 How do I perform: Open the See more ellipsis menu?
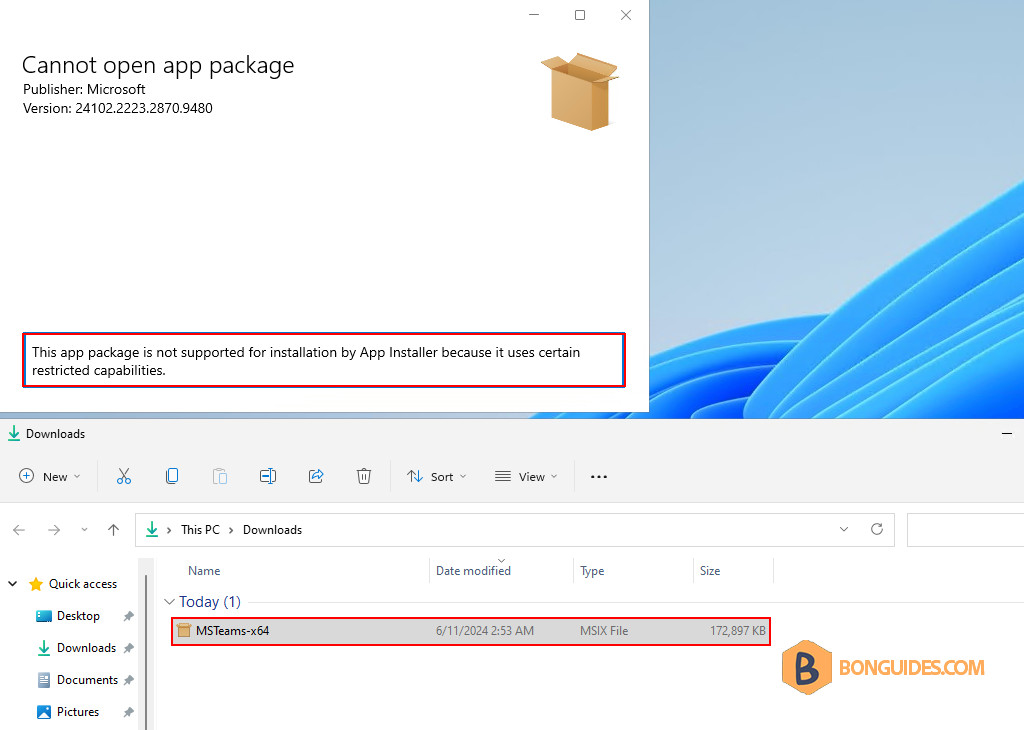click(x=599, y=477)
